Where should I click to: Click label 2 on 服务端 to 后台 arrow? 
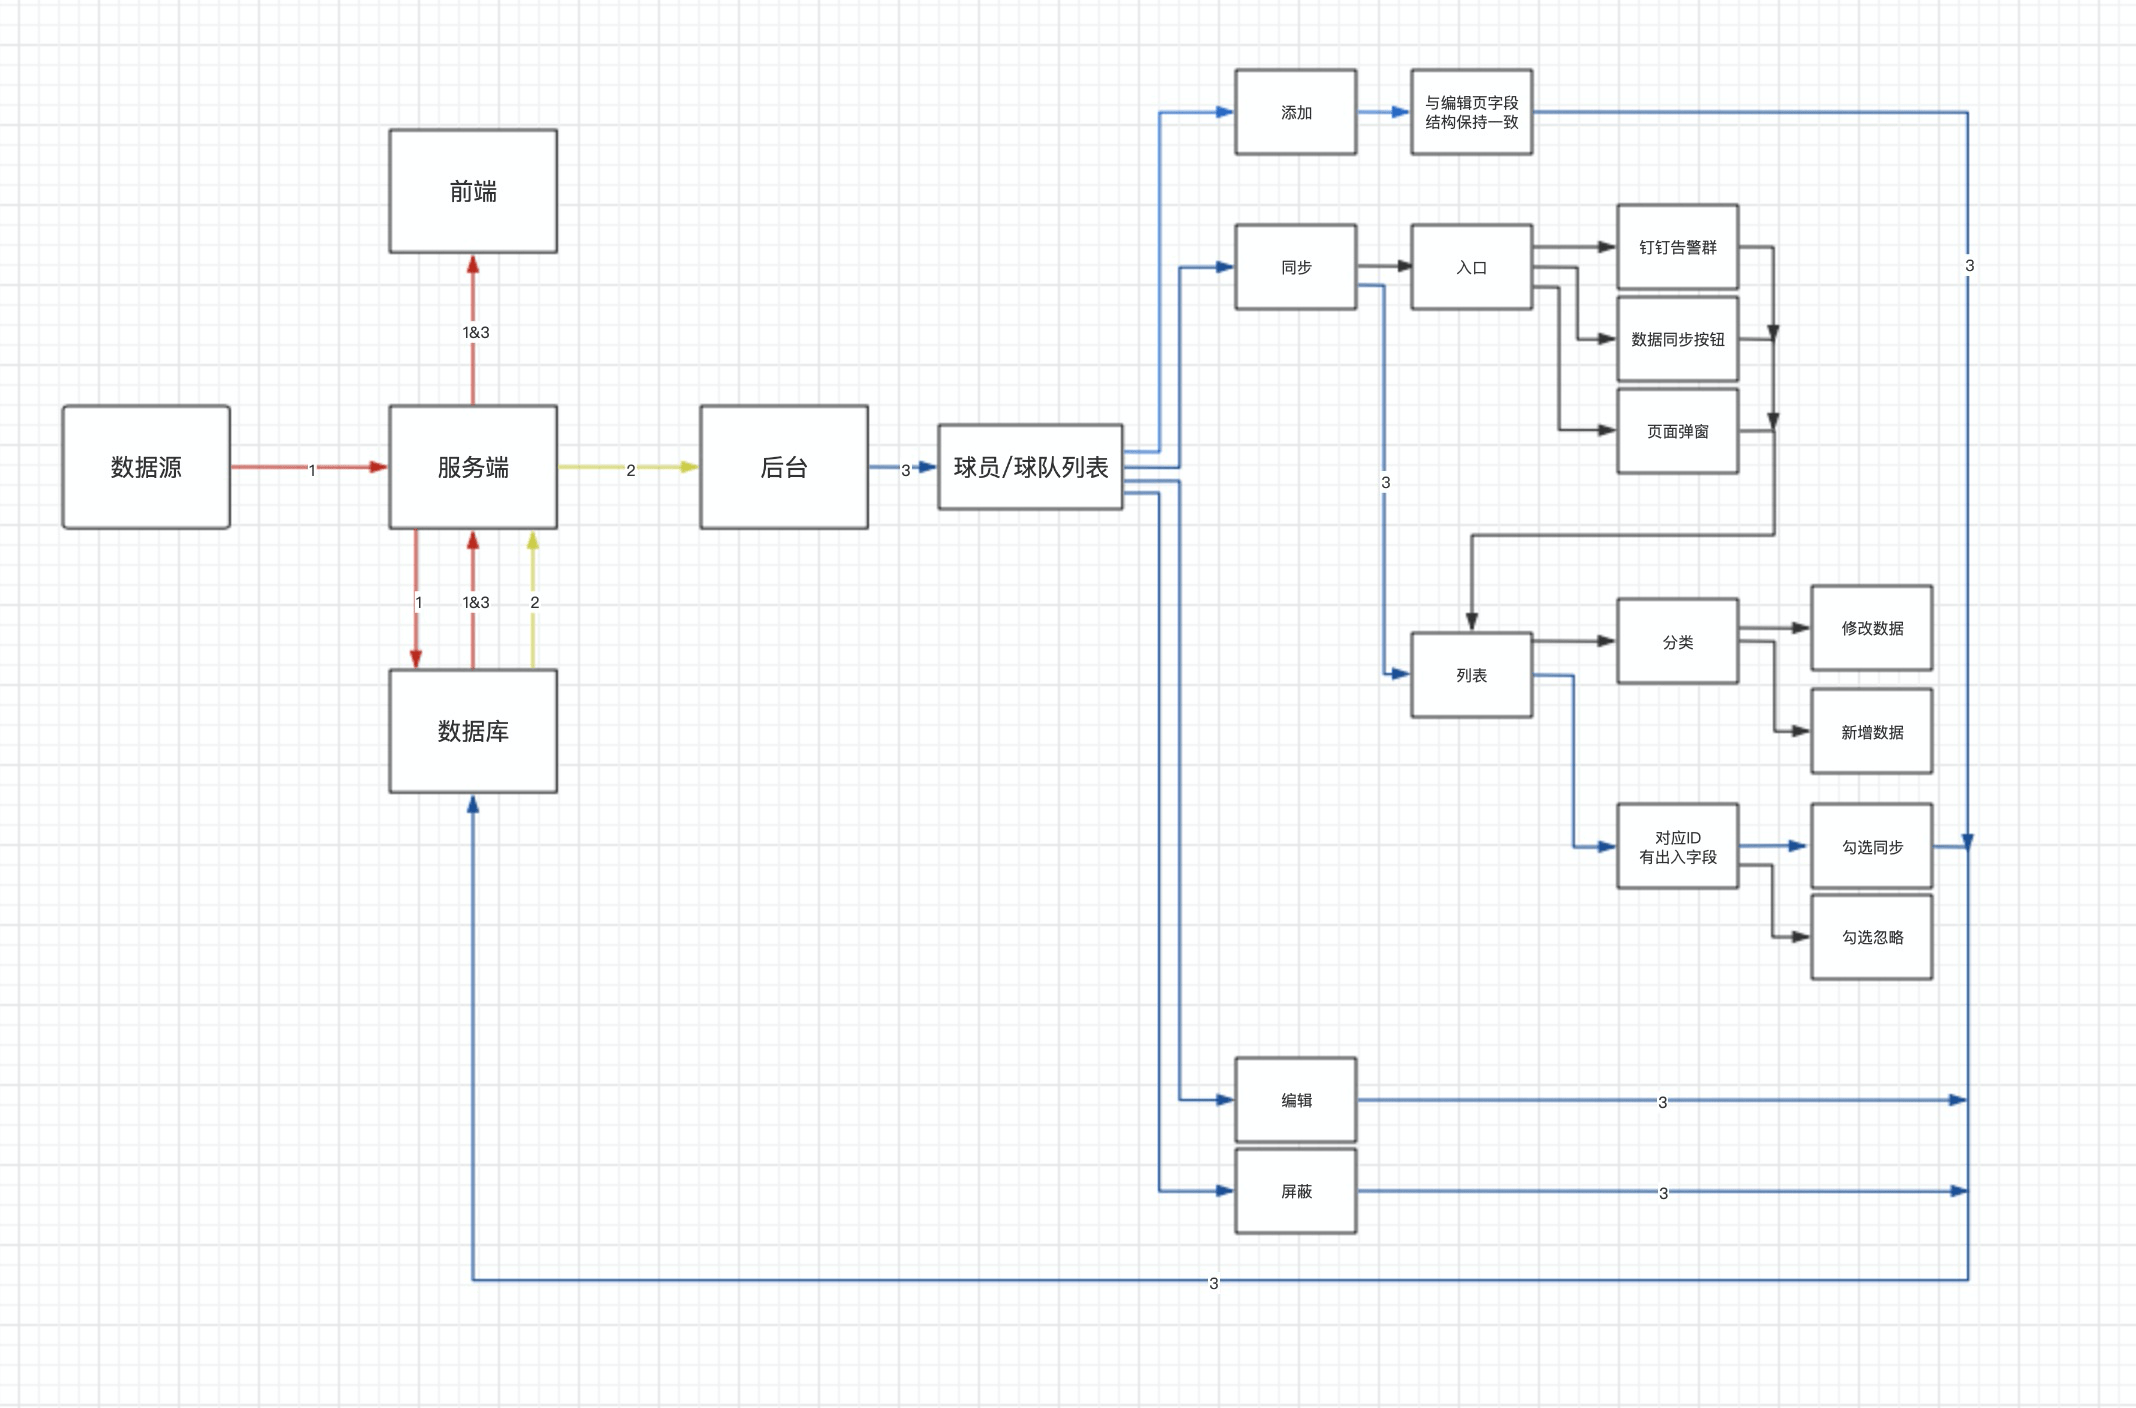(x=631, y=470)
